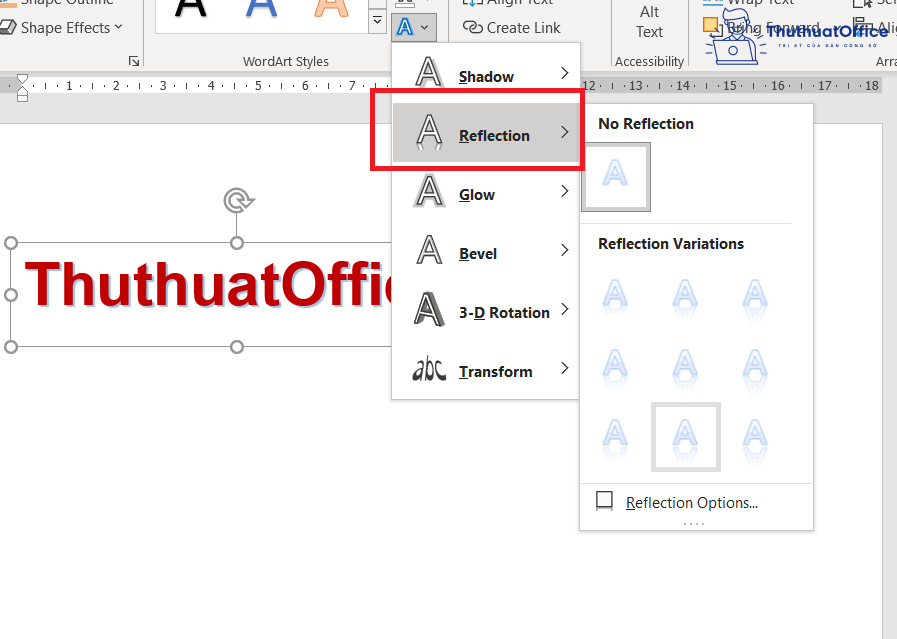Open the Shadow submenu
Screen dimensions: 897x639
pos(486,74)
